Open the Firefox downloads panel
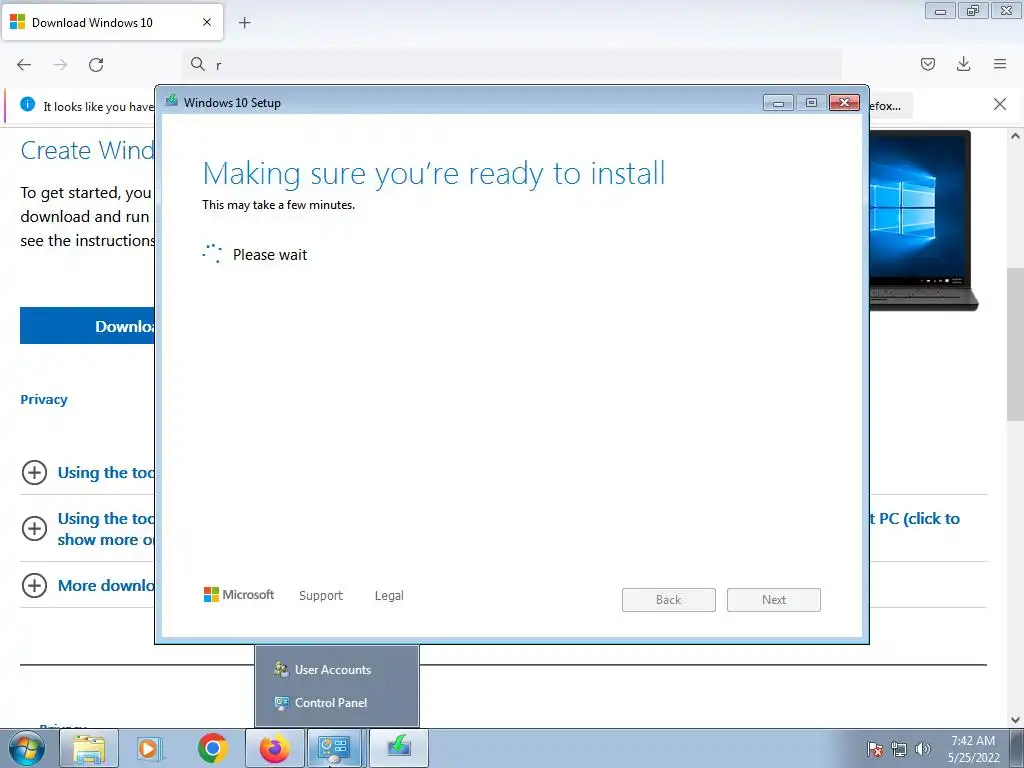Image resolution: width=1024 pixels, height=768 pixels. click(963, 64)
